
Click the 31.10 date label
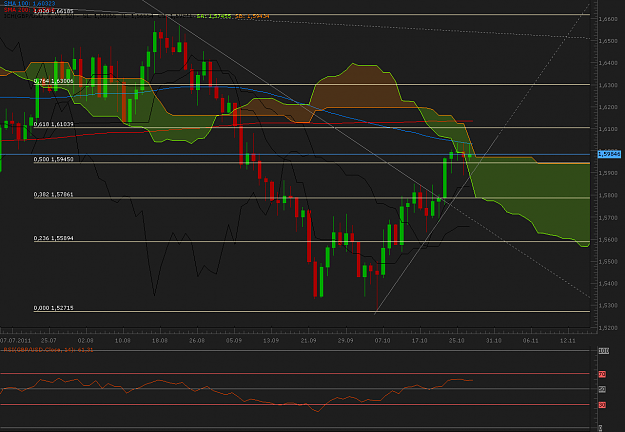click(494, 341)
